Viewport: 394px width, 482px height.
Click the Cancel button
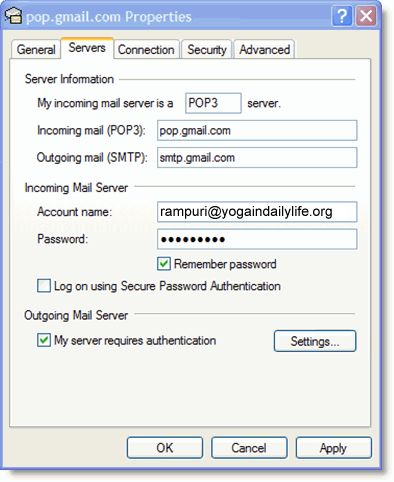tap(249, 448)
